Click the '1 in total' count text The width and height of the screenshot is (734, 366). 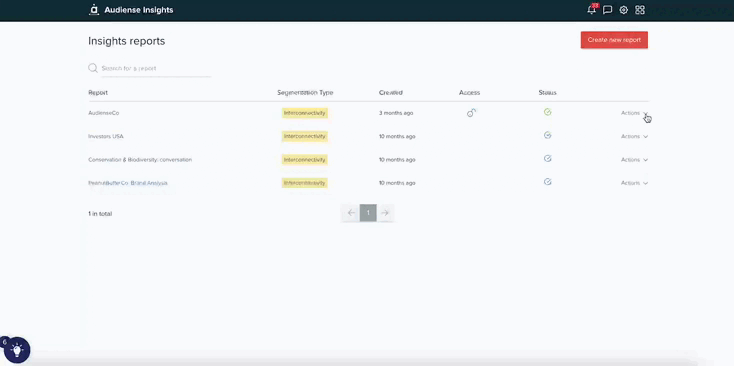coord(100,214)
